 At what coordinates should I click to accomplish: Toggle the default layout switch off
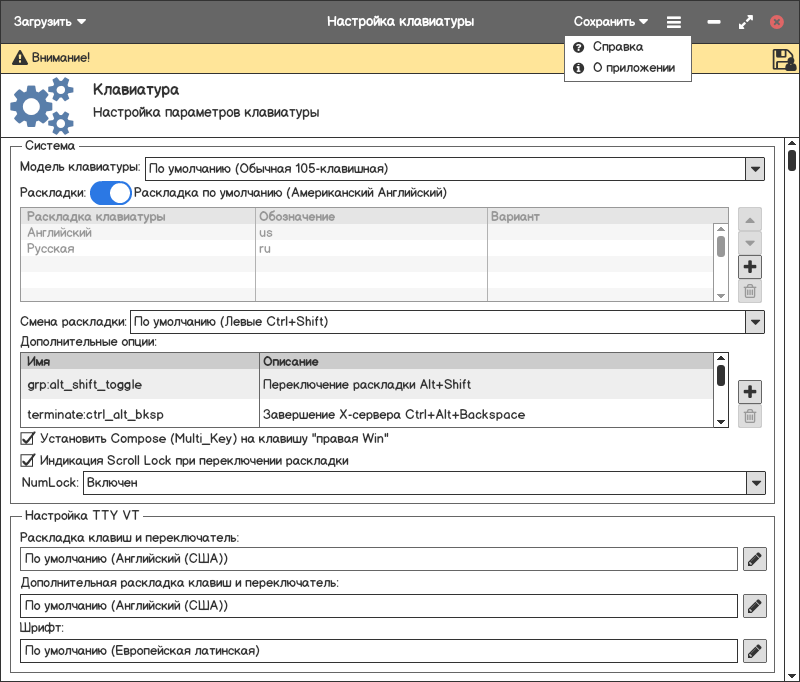pyautogui.click(x=111, y=192)
